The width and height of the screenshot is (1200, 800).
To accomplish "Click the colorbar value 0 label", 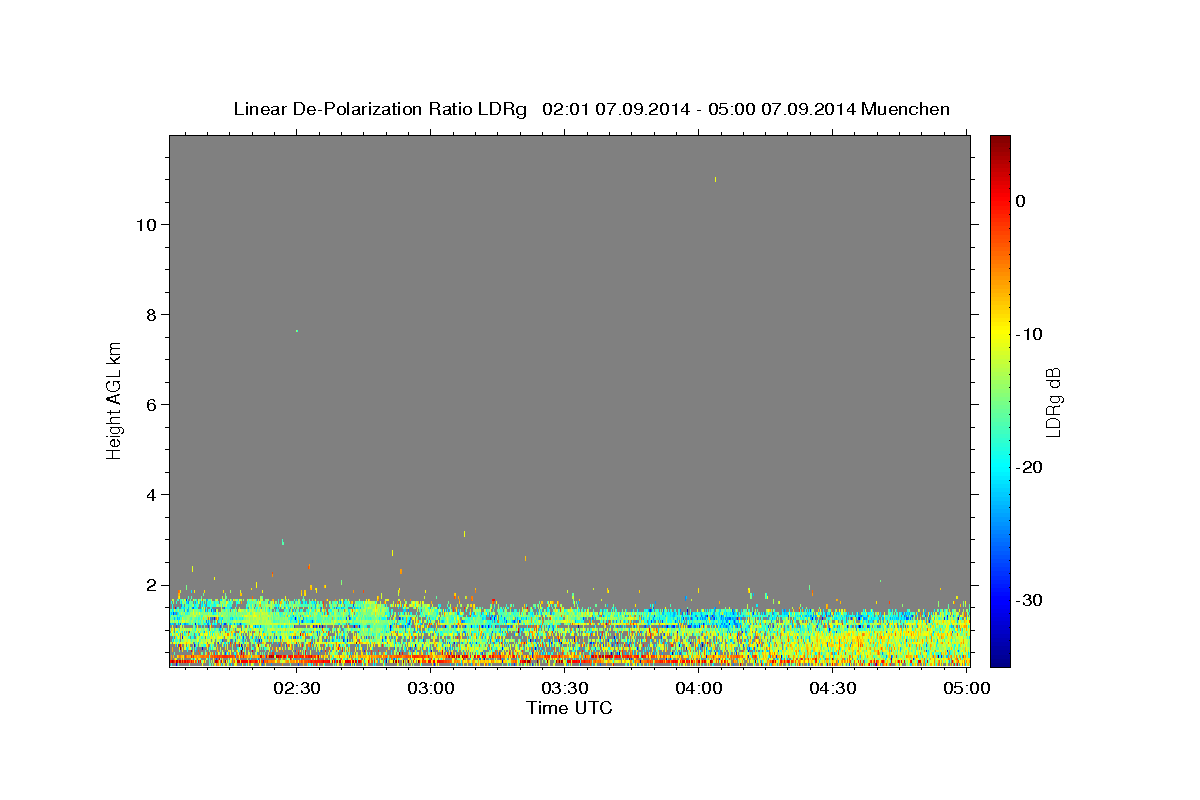I will (1020, 201).
